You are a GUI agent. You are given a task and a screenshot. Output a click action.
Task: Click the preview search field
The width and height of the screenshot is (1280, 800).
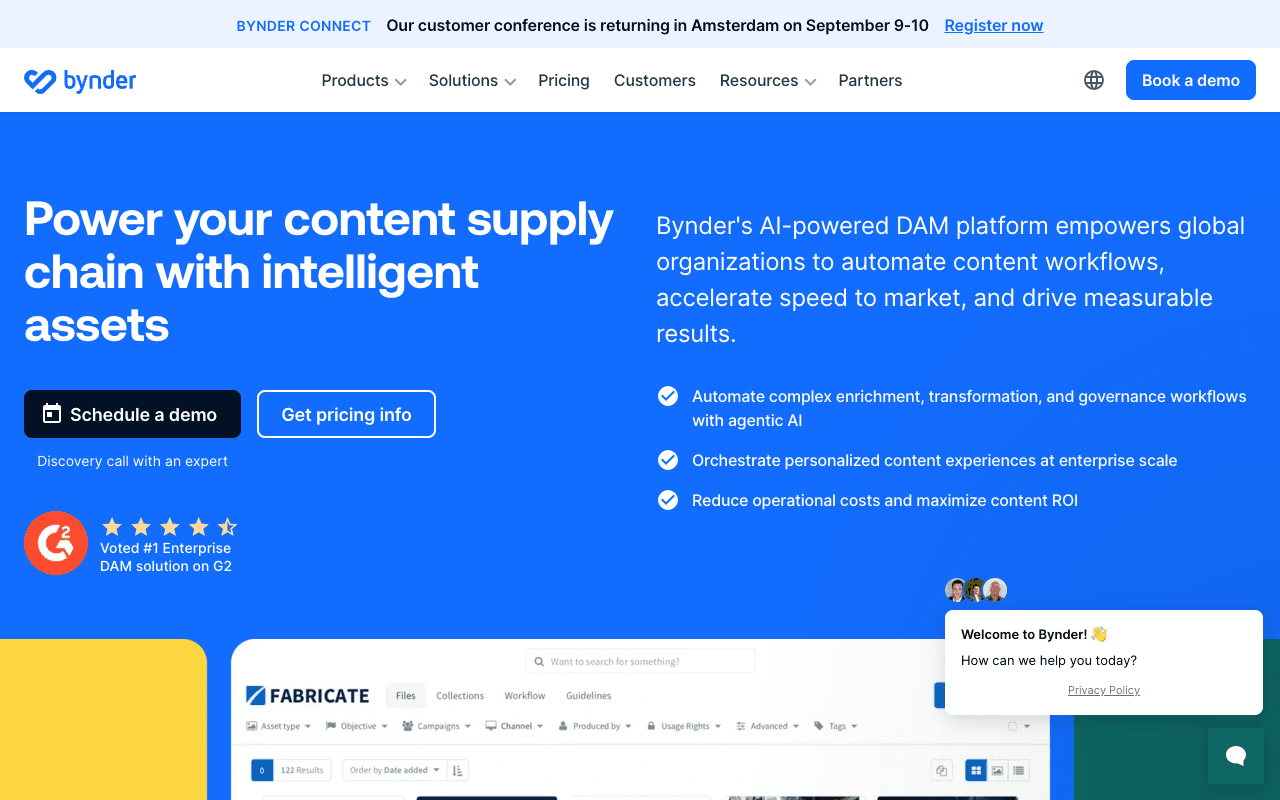click(640, 661)
